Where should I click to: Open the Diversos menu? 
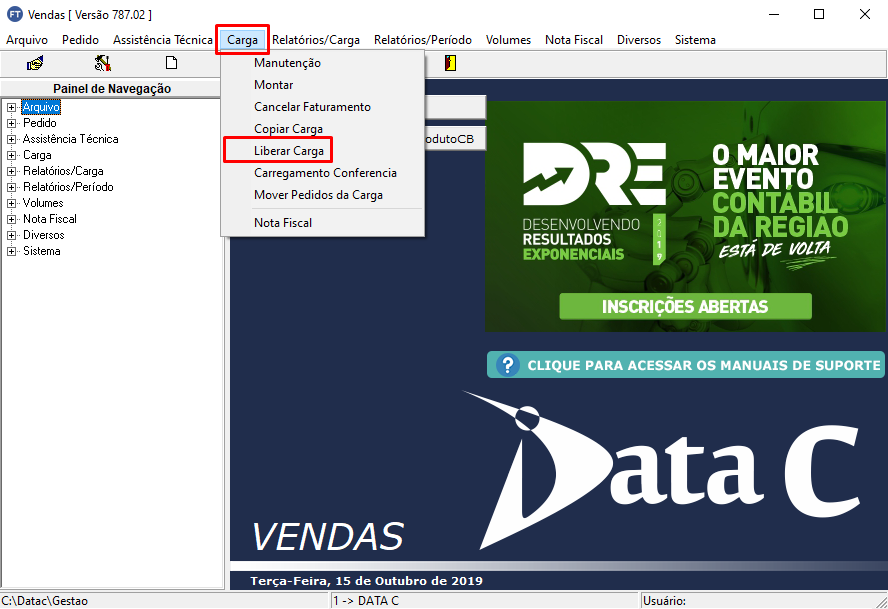coord(639,40)
